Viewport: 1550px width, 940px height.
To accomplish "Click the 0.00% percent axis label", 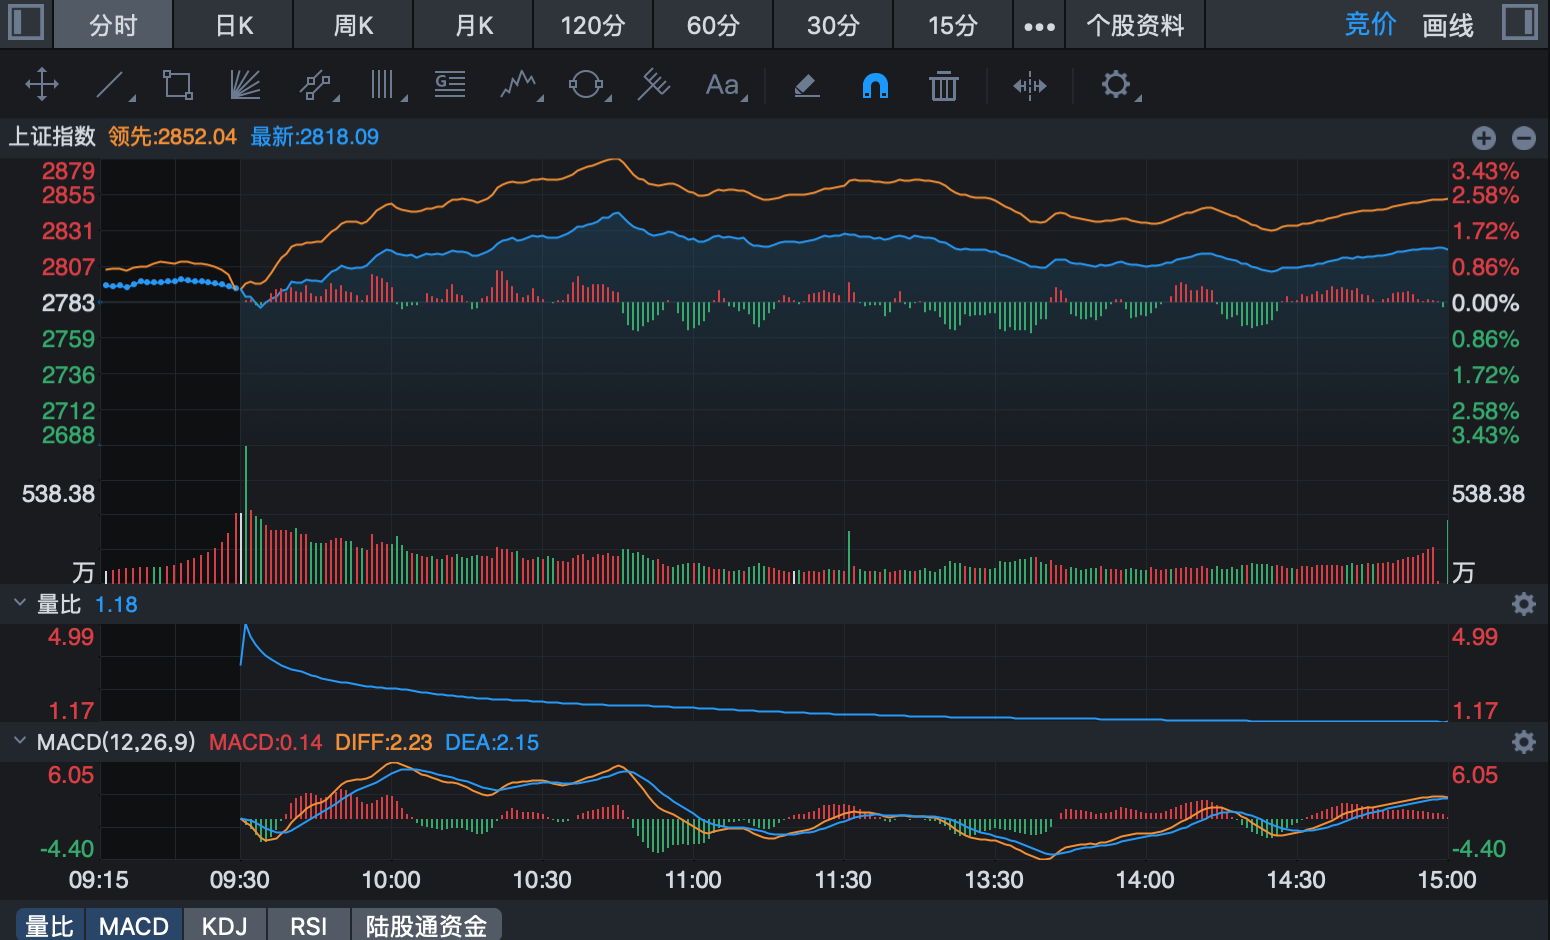I will coord(1485,303).
